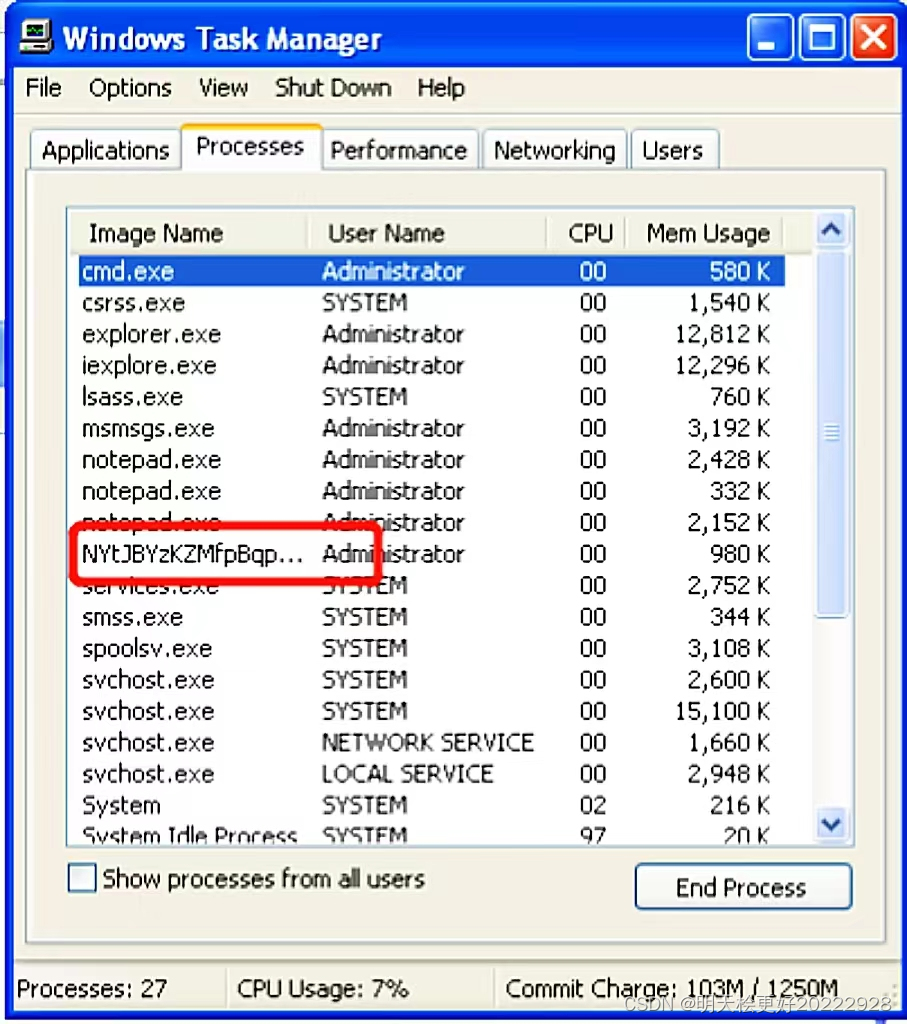Go to the Users tab
The image size is (907, 1024).
(673, 150)
